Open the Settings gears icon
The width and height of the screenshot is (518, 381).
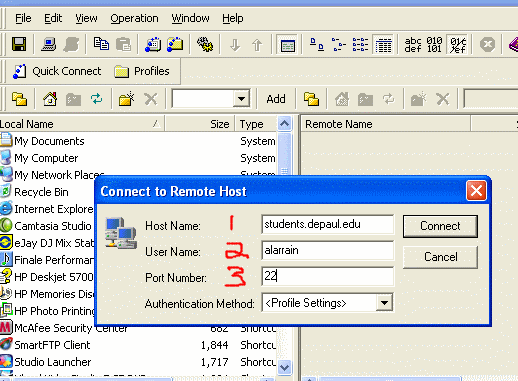tap(205, 44)
